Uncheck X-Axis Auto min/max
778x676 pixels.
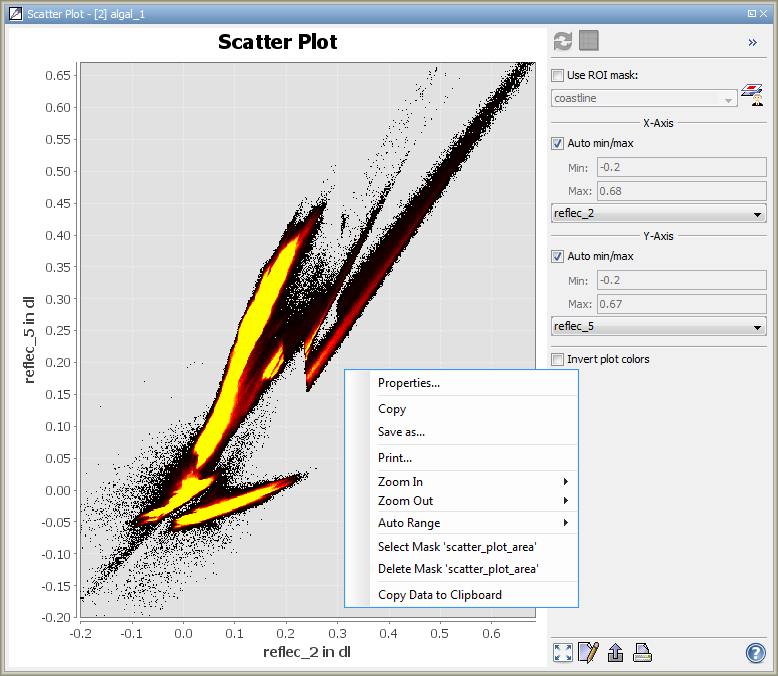tap(558, 143)
